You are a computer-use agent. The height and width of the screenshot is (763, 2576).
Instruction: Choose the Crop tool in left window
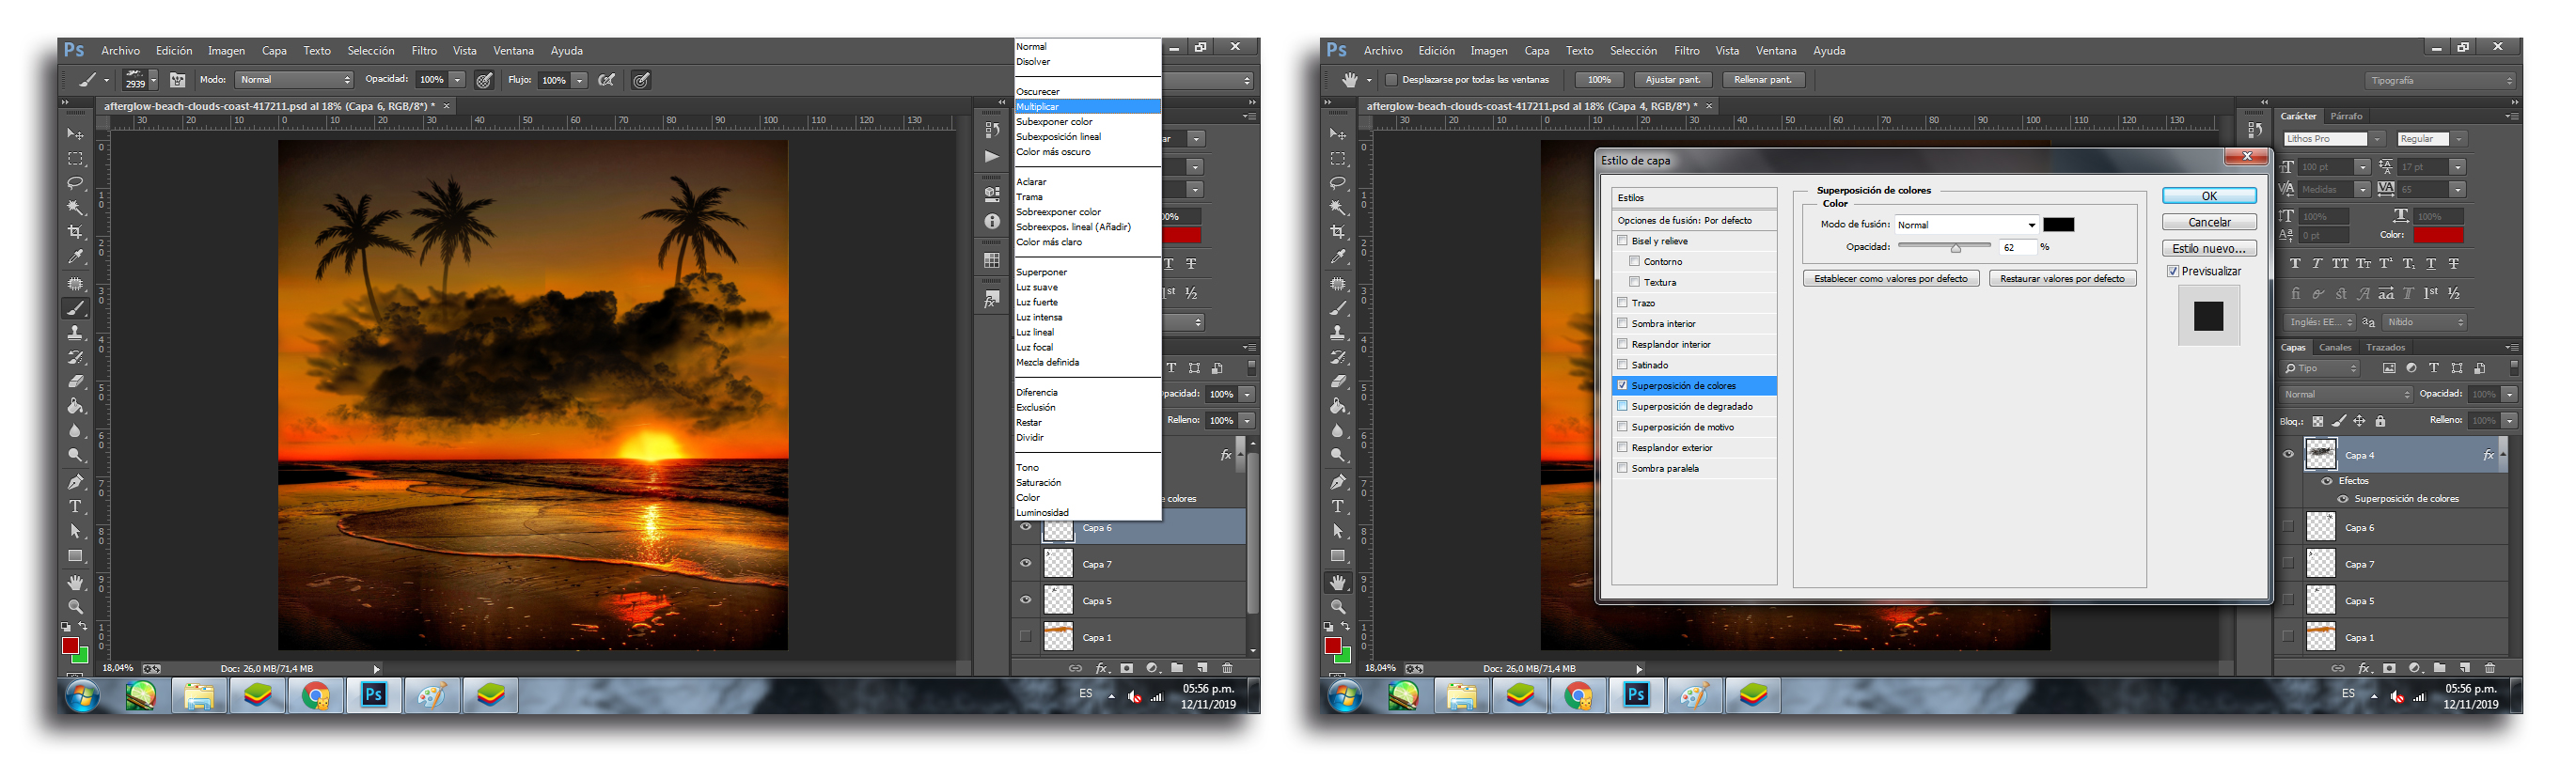(x=75, y=232)
